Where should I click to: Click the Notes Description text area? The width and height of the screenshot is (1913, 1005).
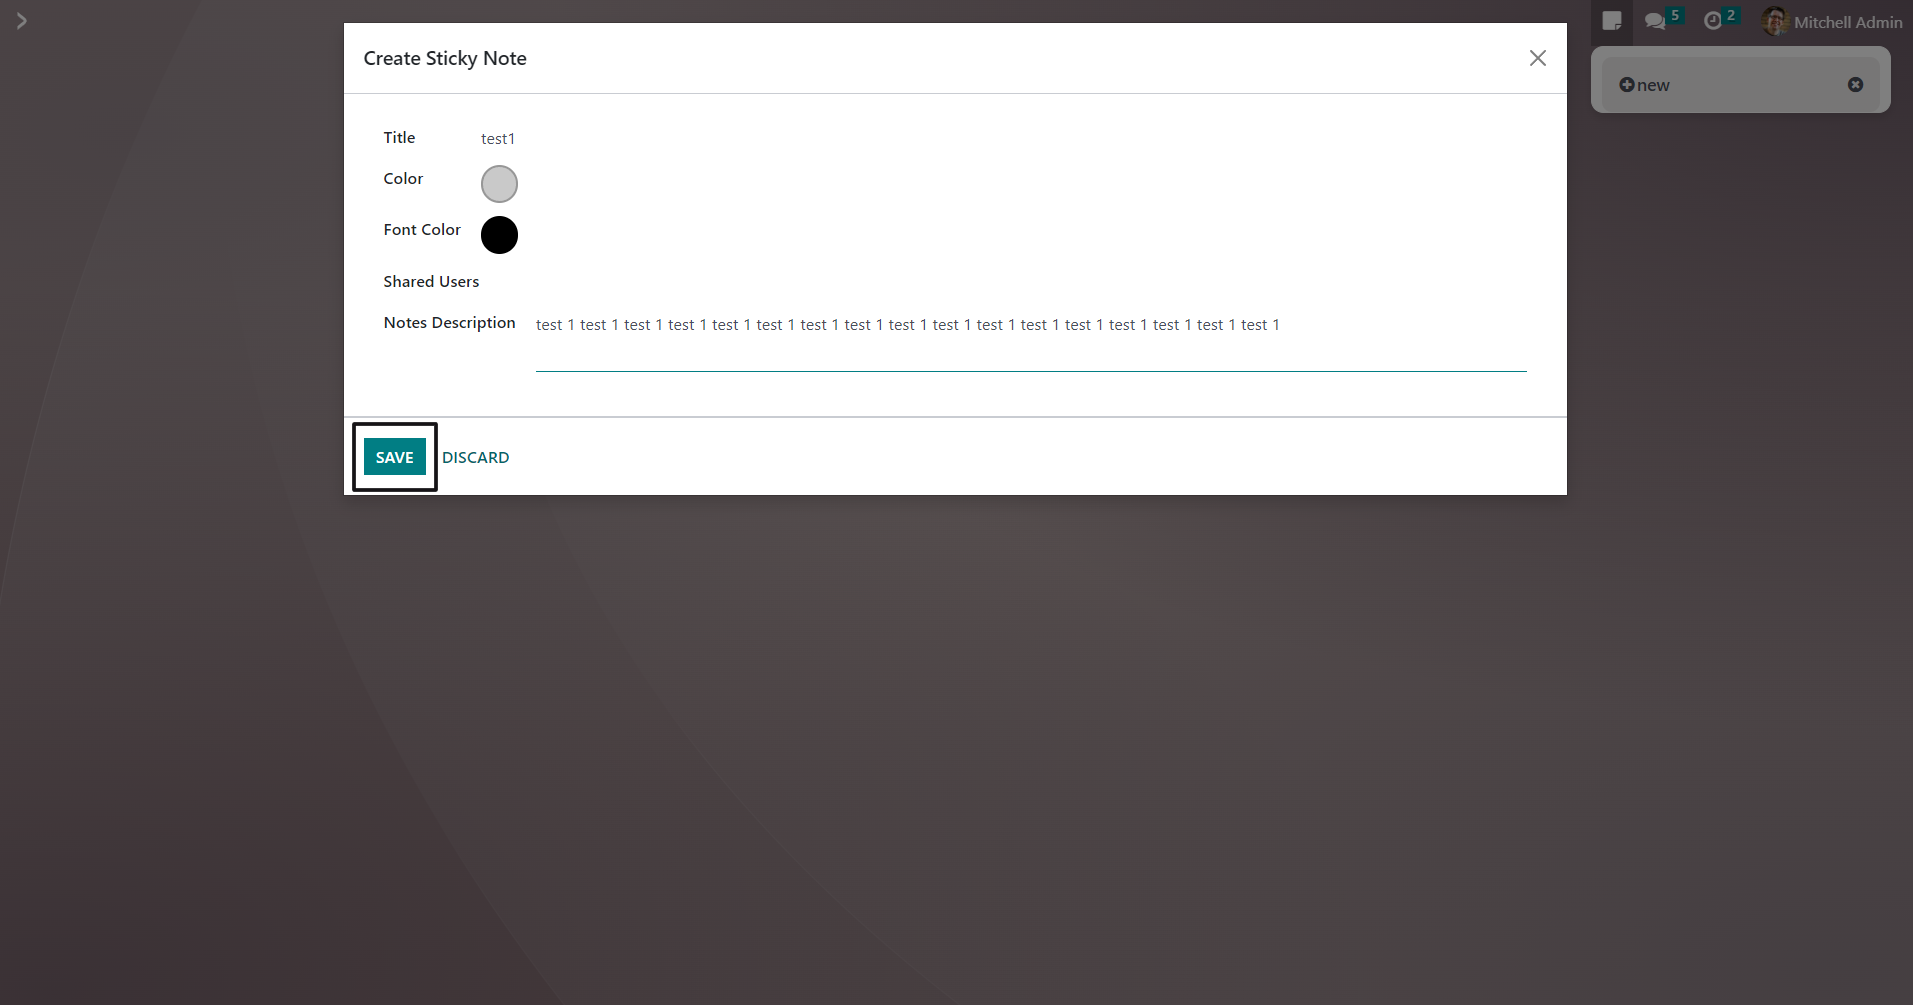point(1031,342)
